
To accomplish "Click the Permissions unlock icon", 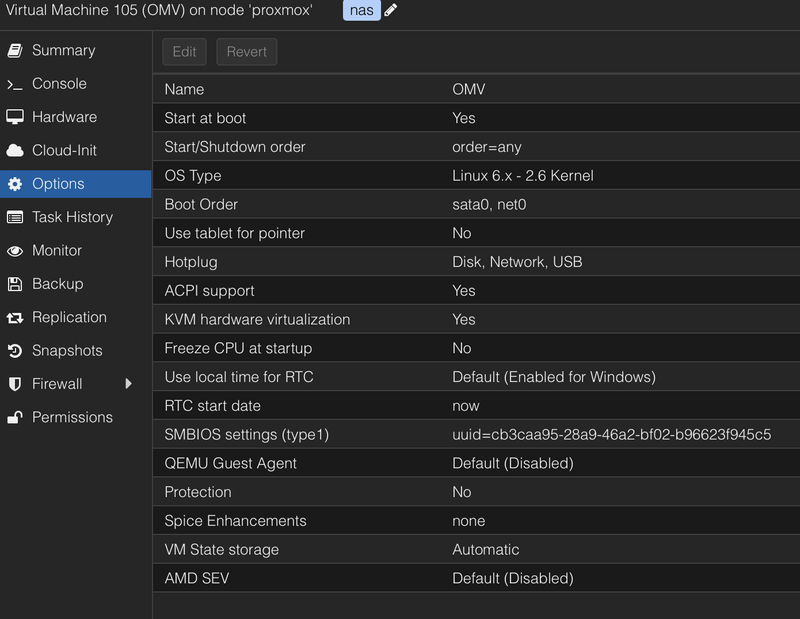I will pyautogui.click(x=15, y=417).
